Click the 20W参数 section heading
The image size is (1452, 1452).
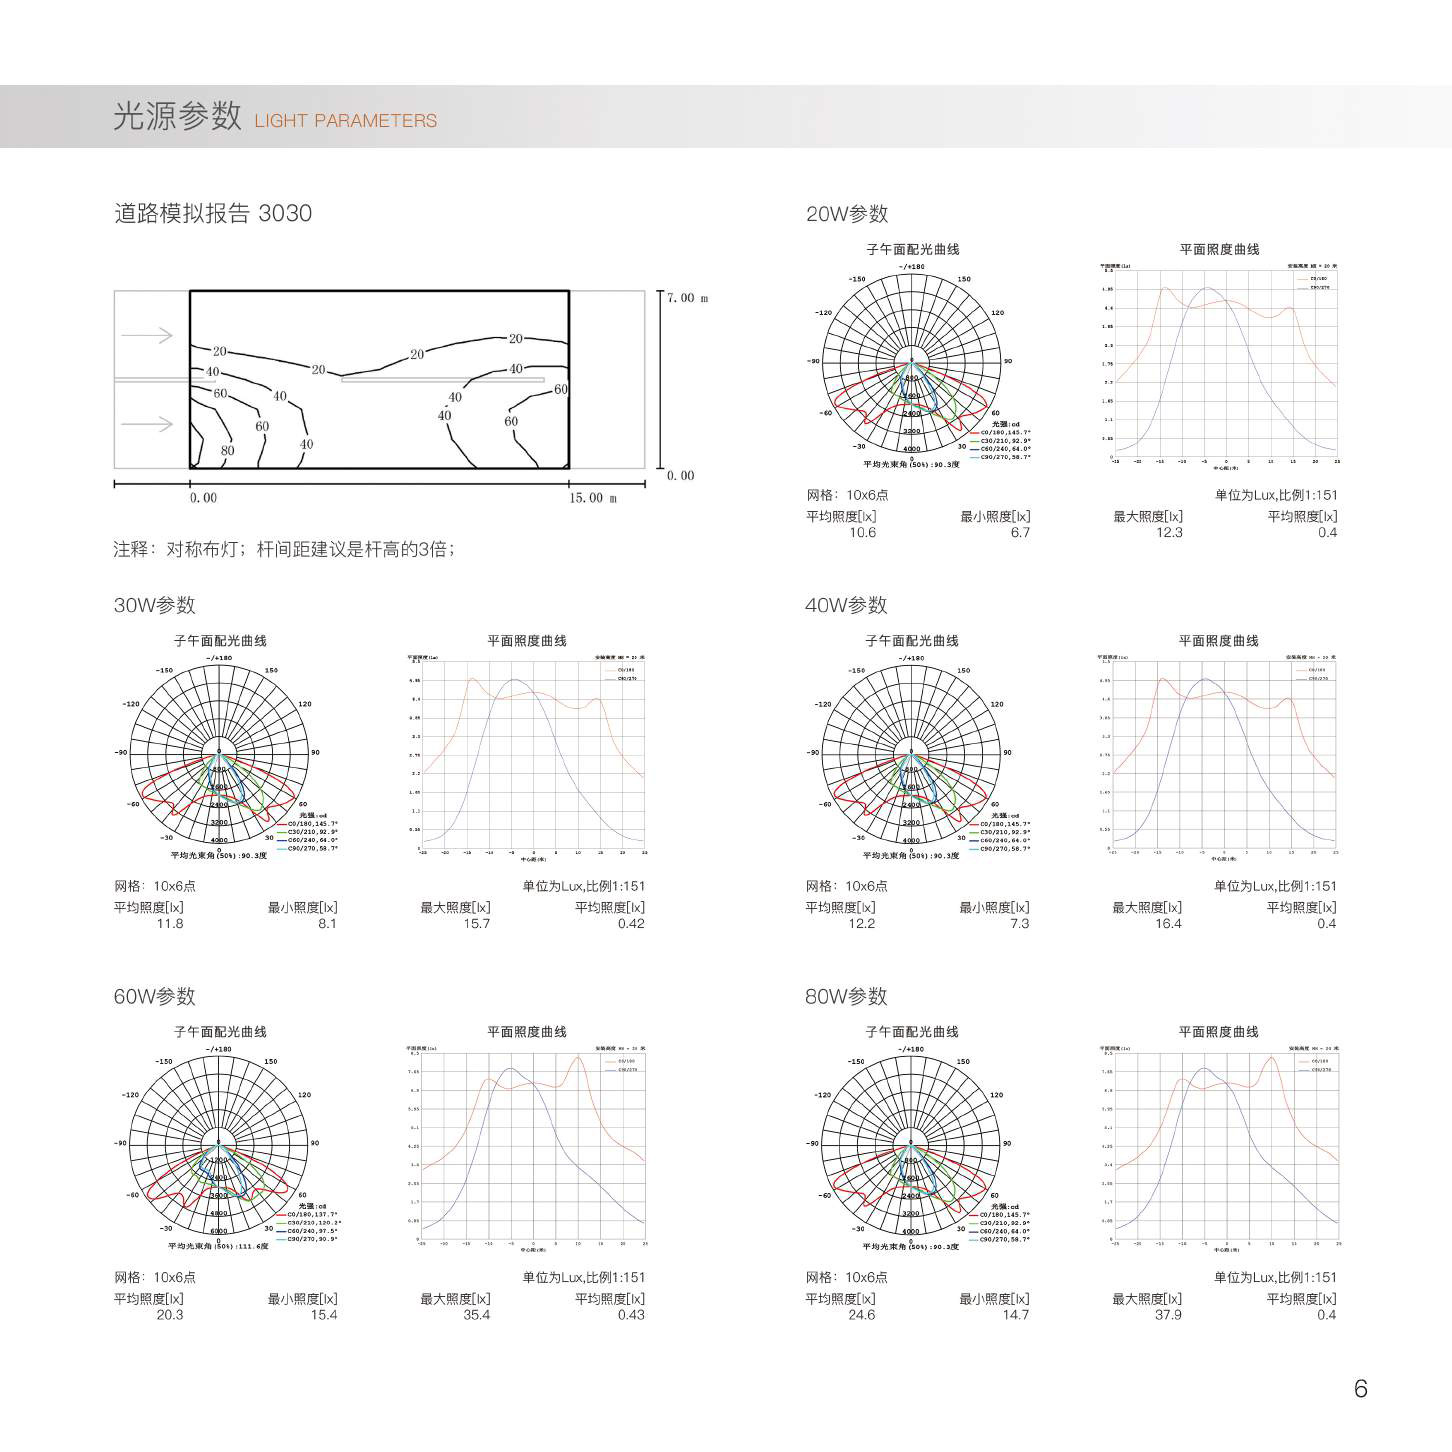[847, 214]
